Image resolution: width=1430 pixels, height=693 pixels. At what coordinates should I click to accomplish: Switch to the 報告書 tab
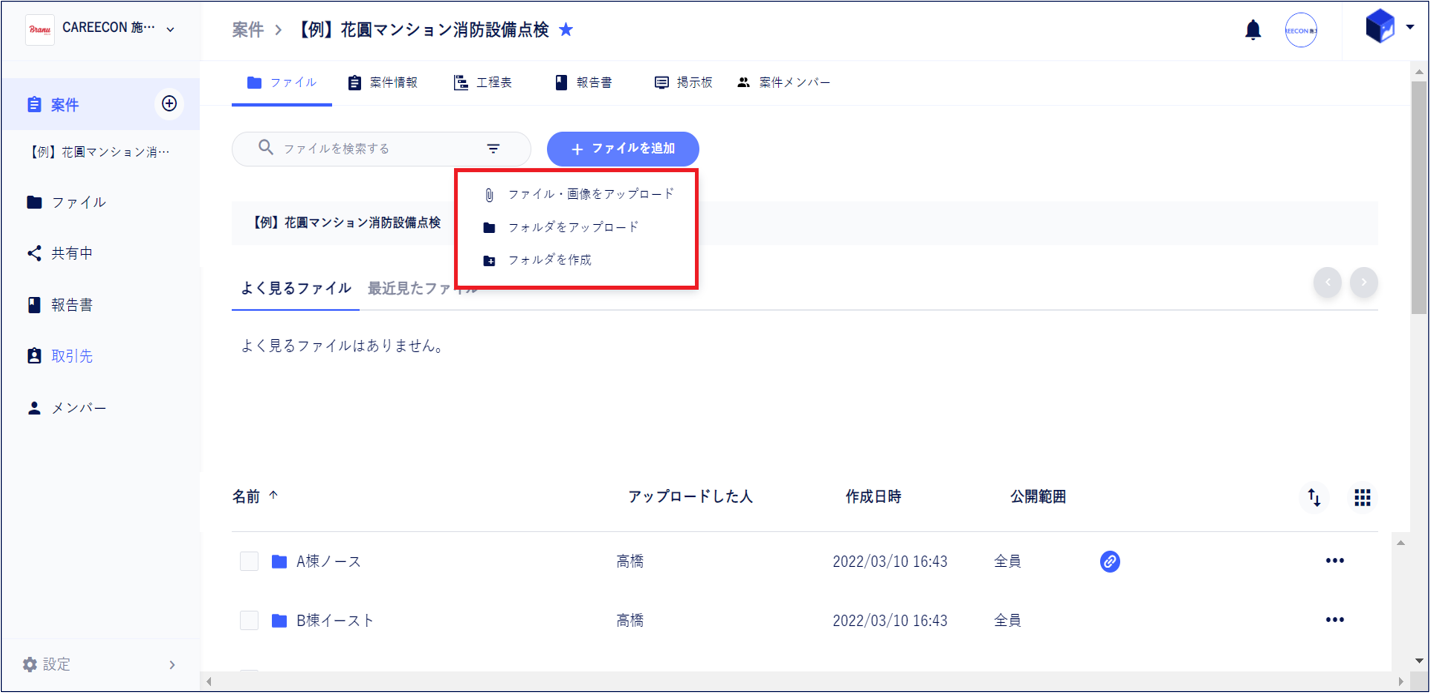tap(583, 83)
